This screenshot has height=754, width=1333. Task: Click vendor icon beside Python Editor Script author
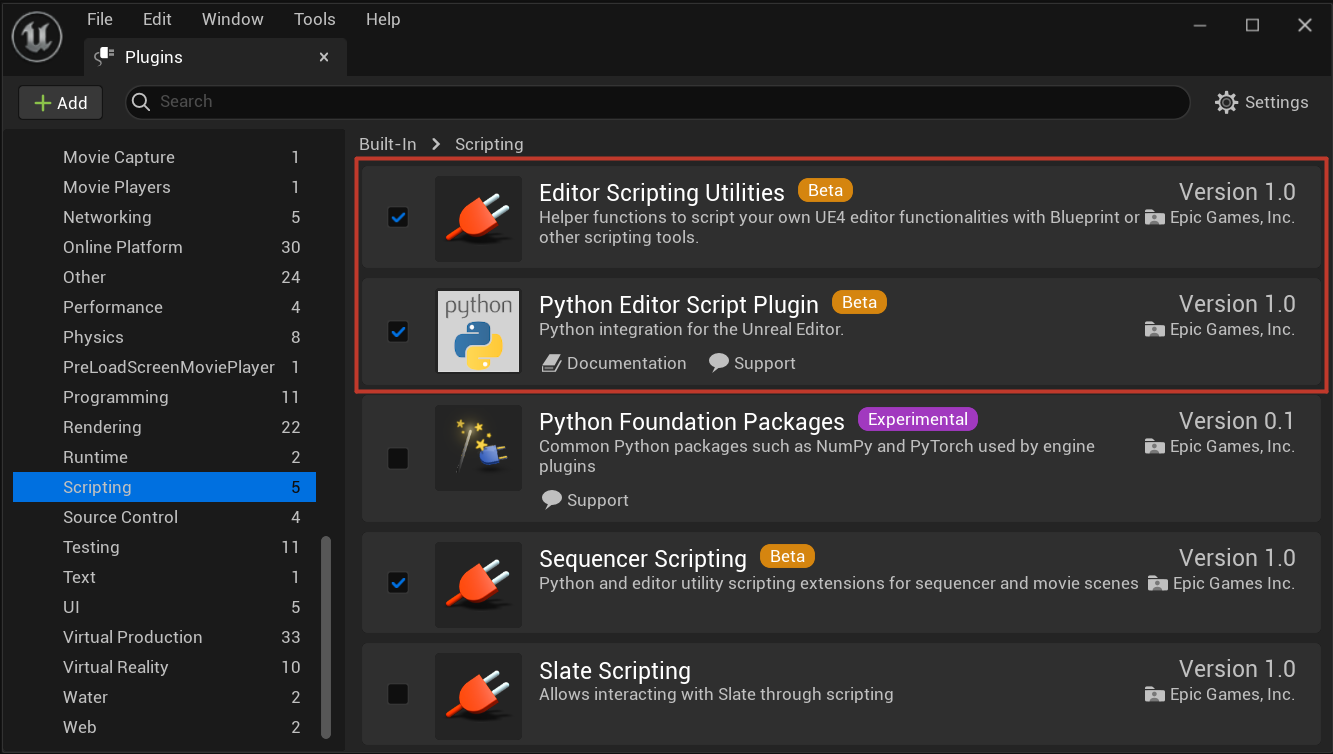point(1155,329)
